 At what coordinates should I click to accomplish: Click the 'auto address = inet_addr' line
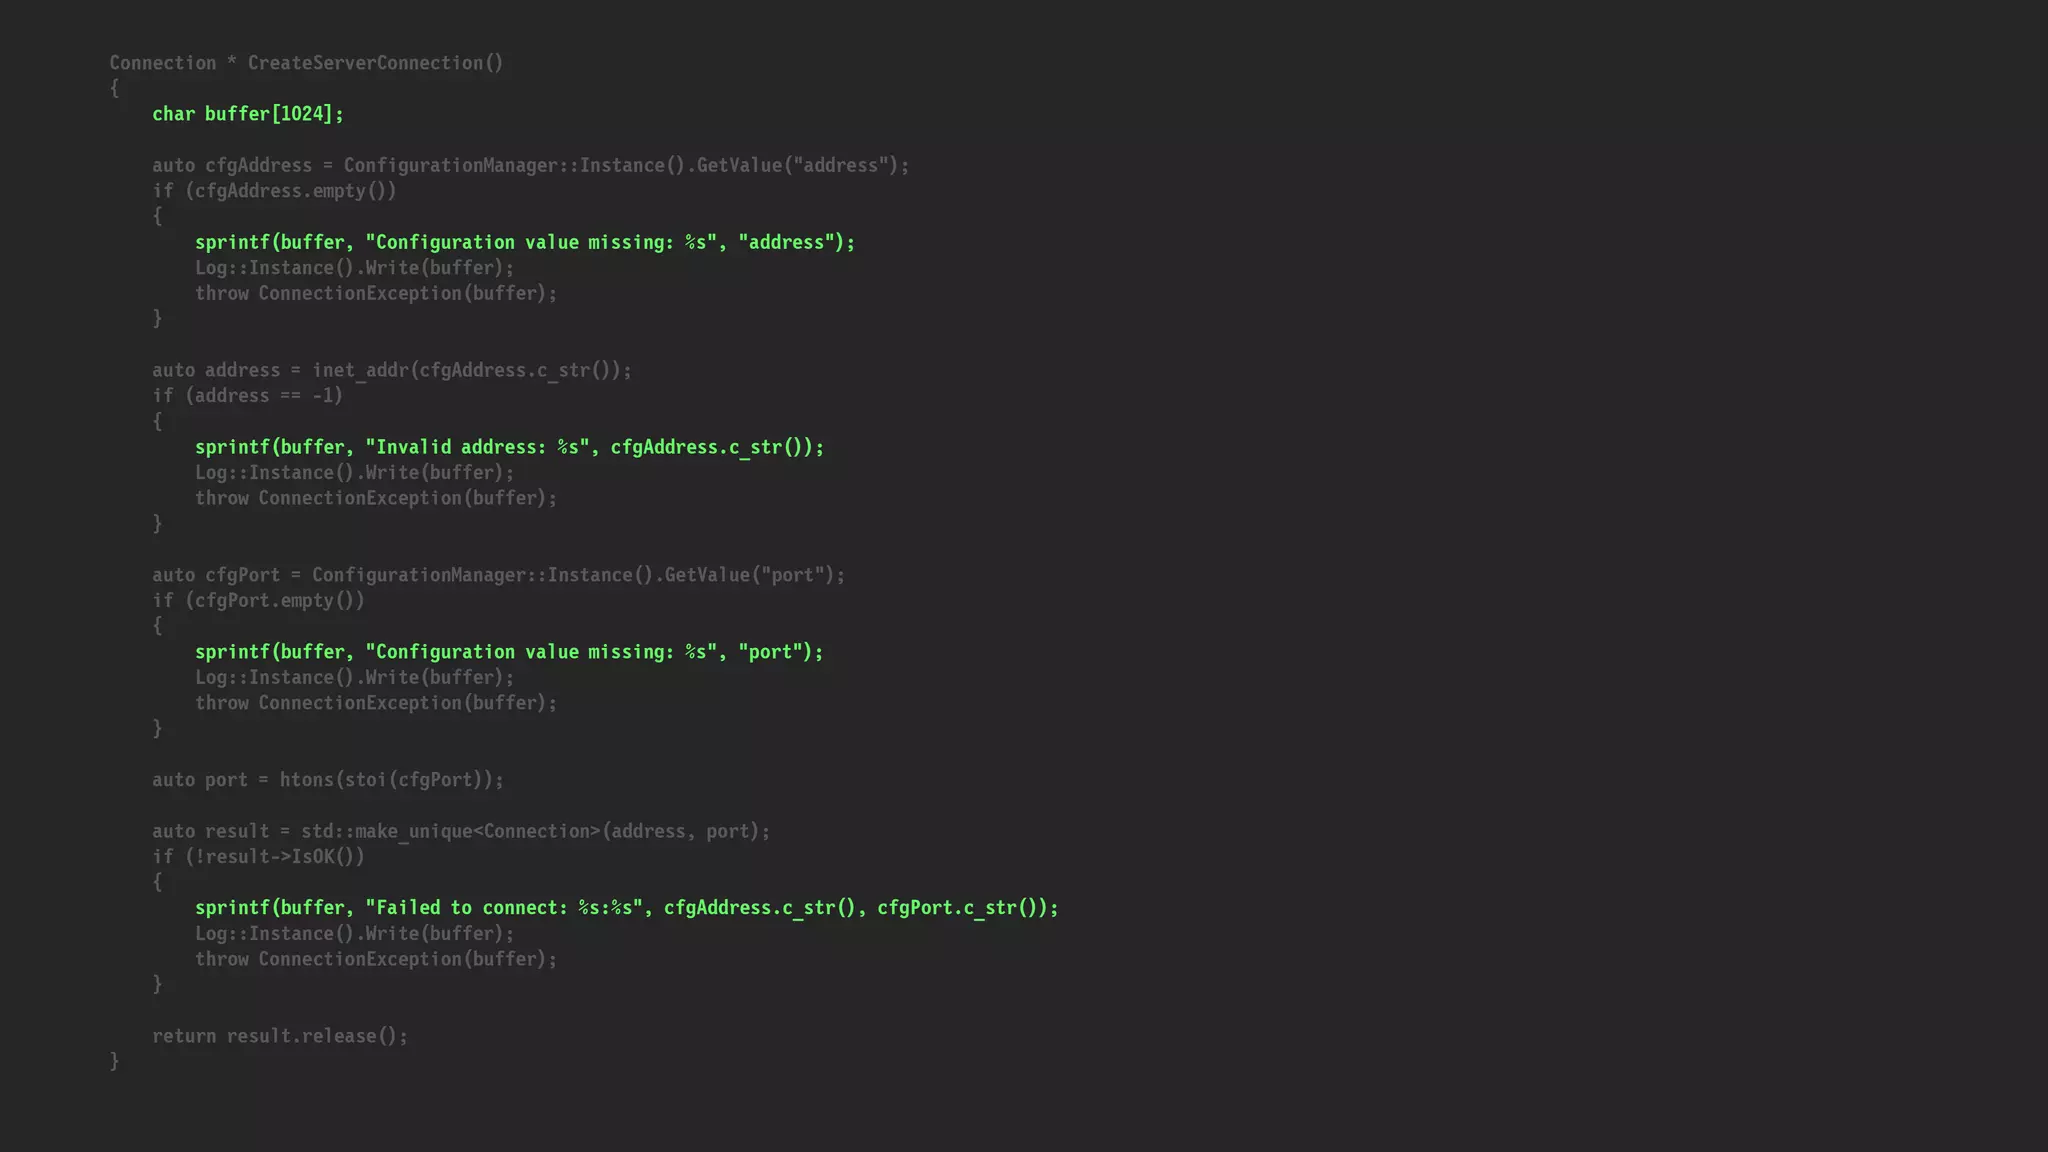pyautogui.click(x=392, y=370)
